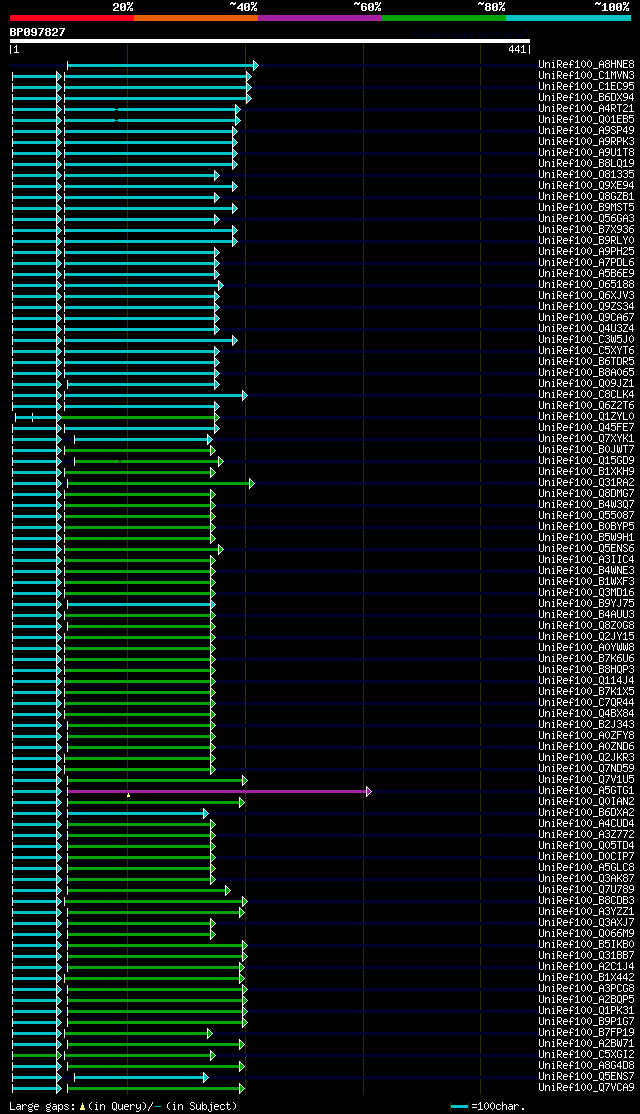
Task: Select the UniRef100_Q45FE7 label
Action: click(587, 428)
